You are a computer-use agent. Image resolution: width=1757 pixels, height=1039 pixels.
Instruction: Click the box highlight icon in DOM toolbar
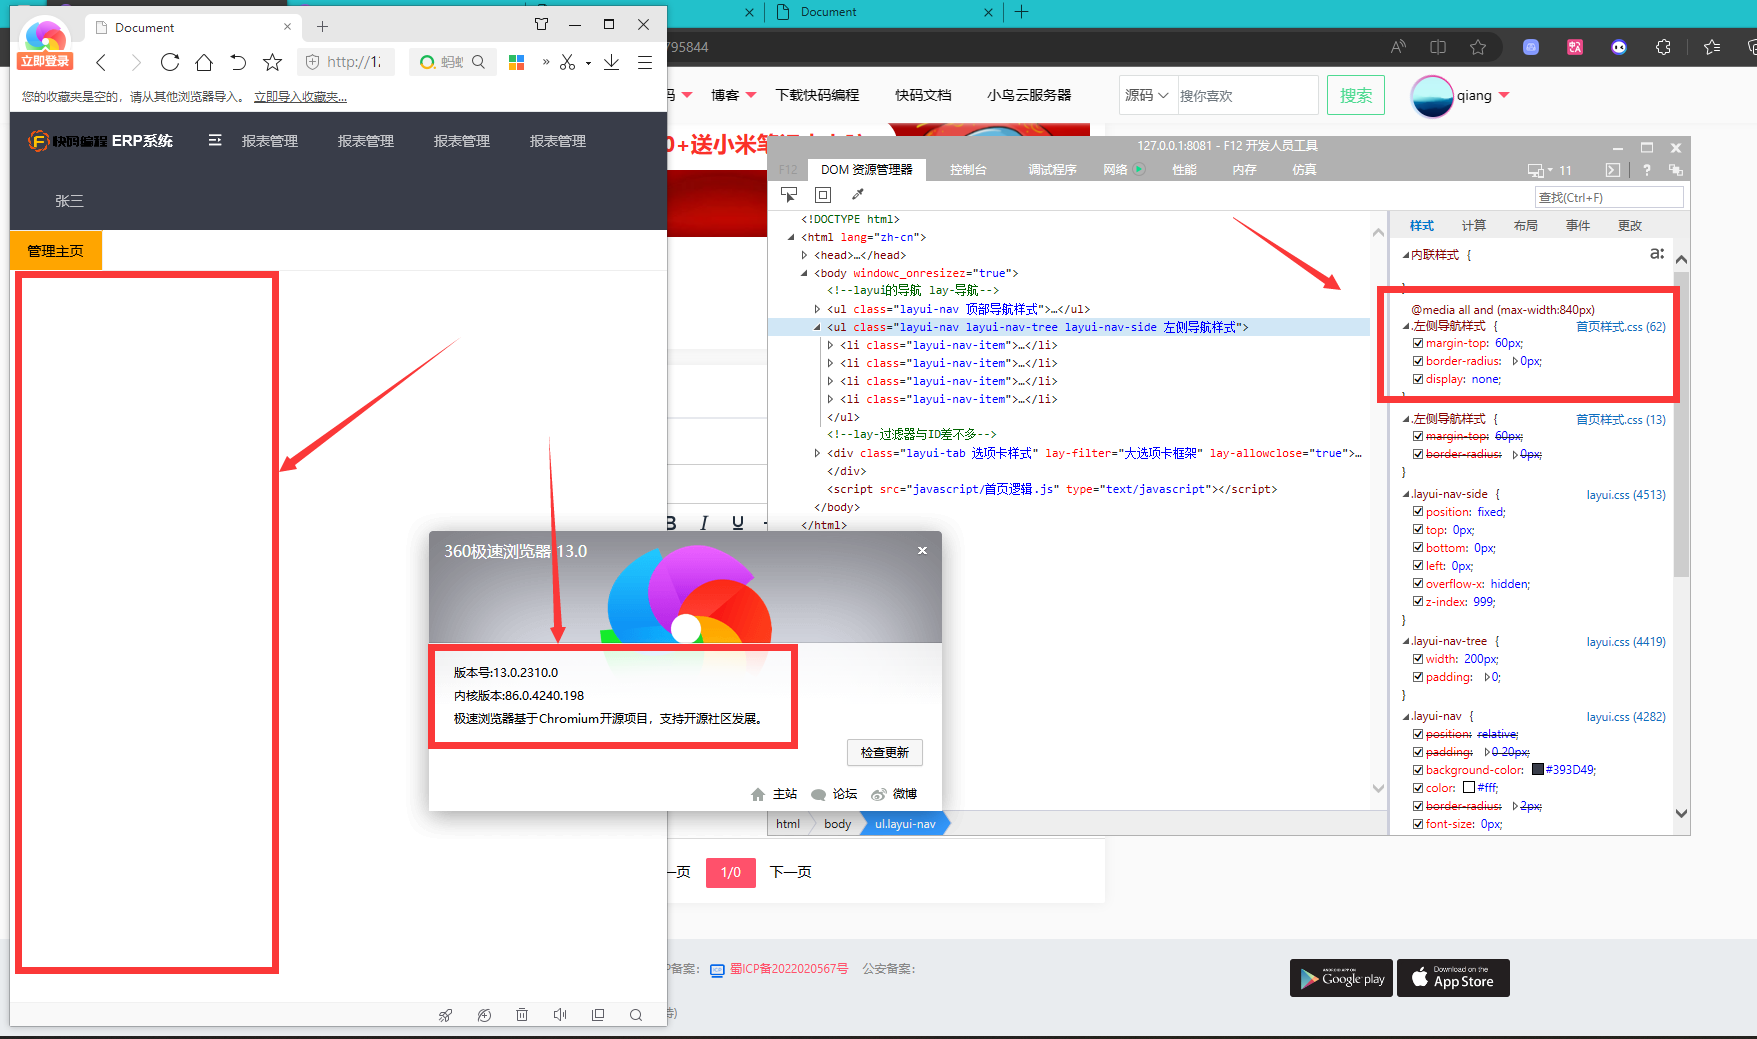click(823, 195)
